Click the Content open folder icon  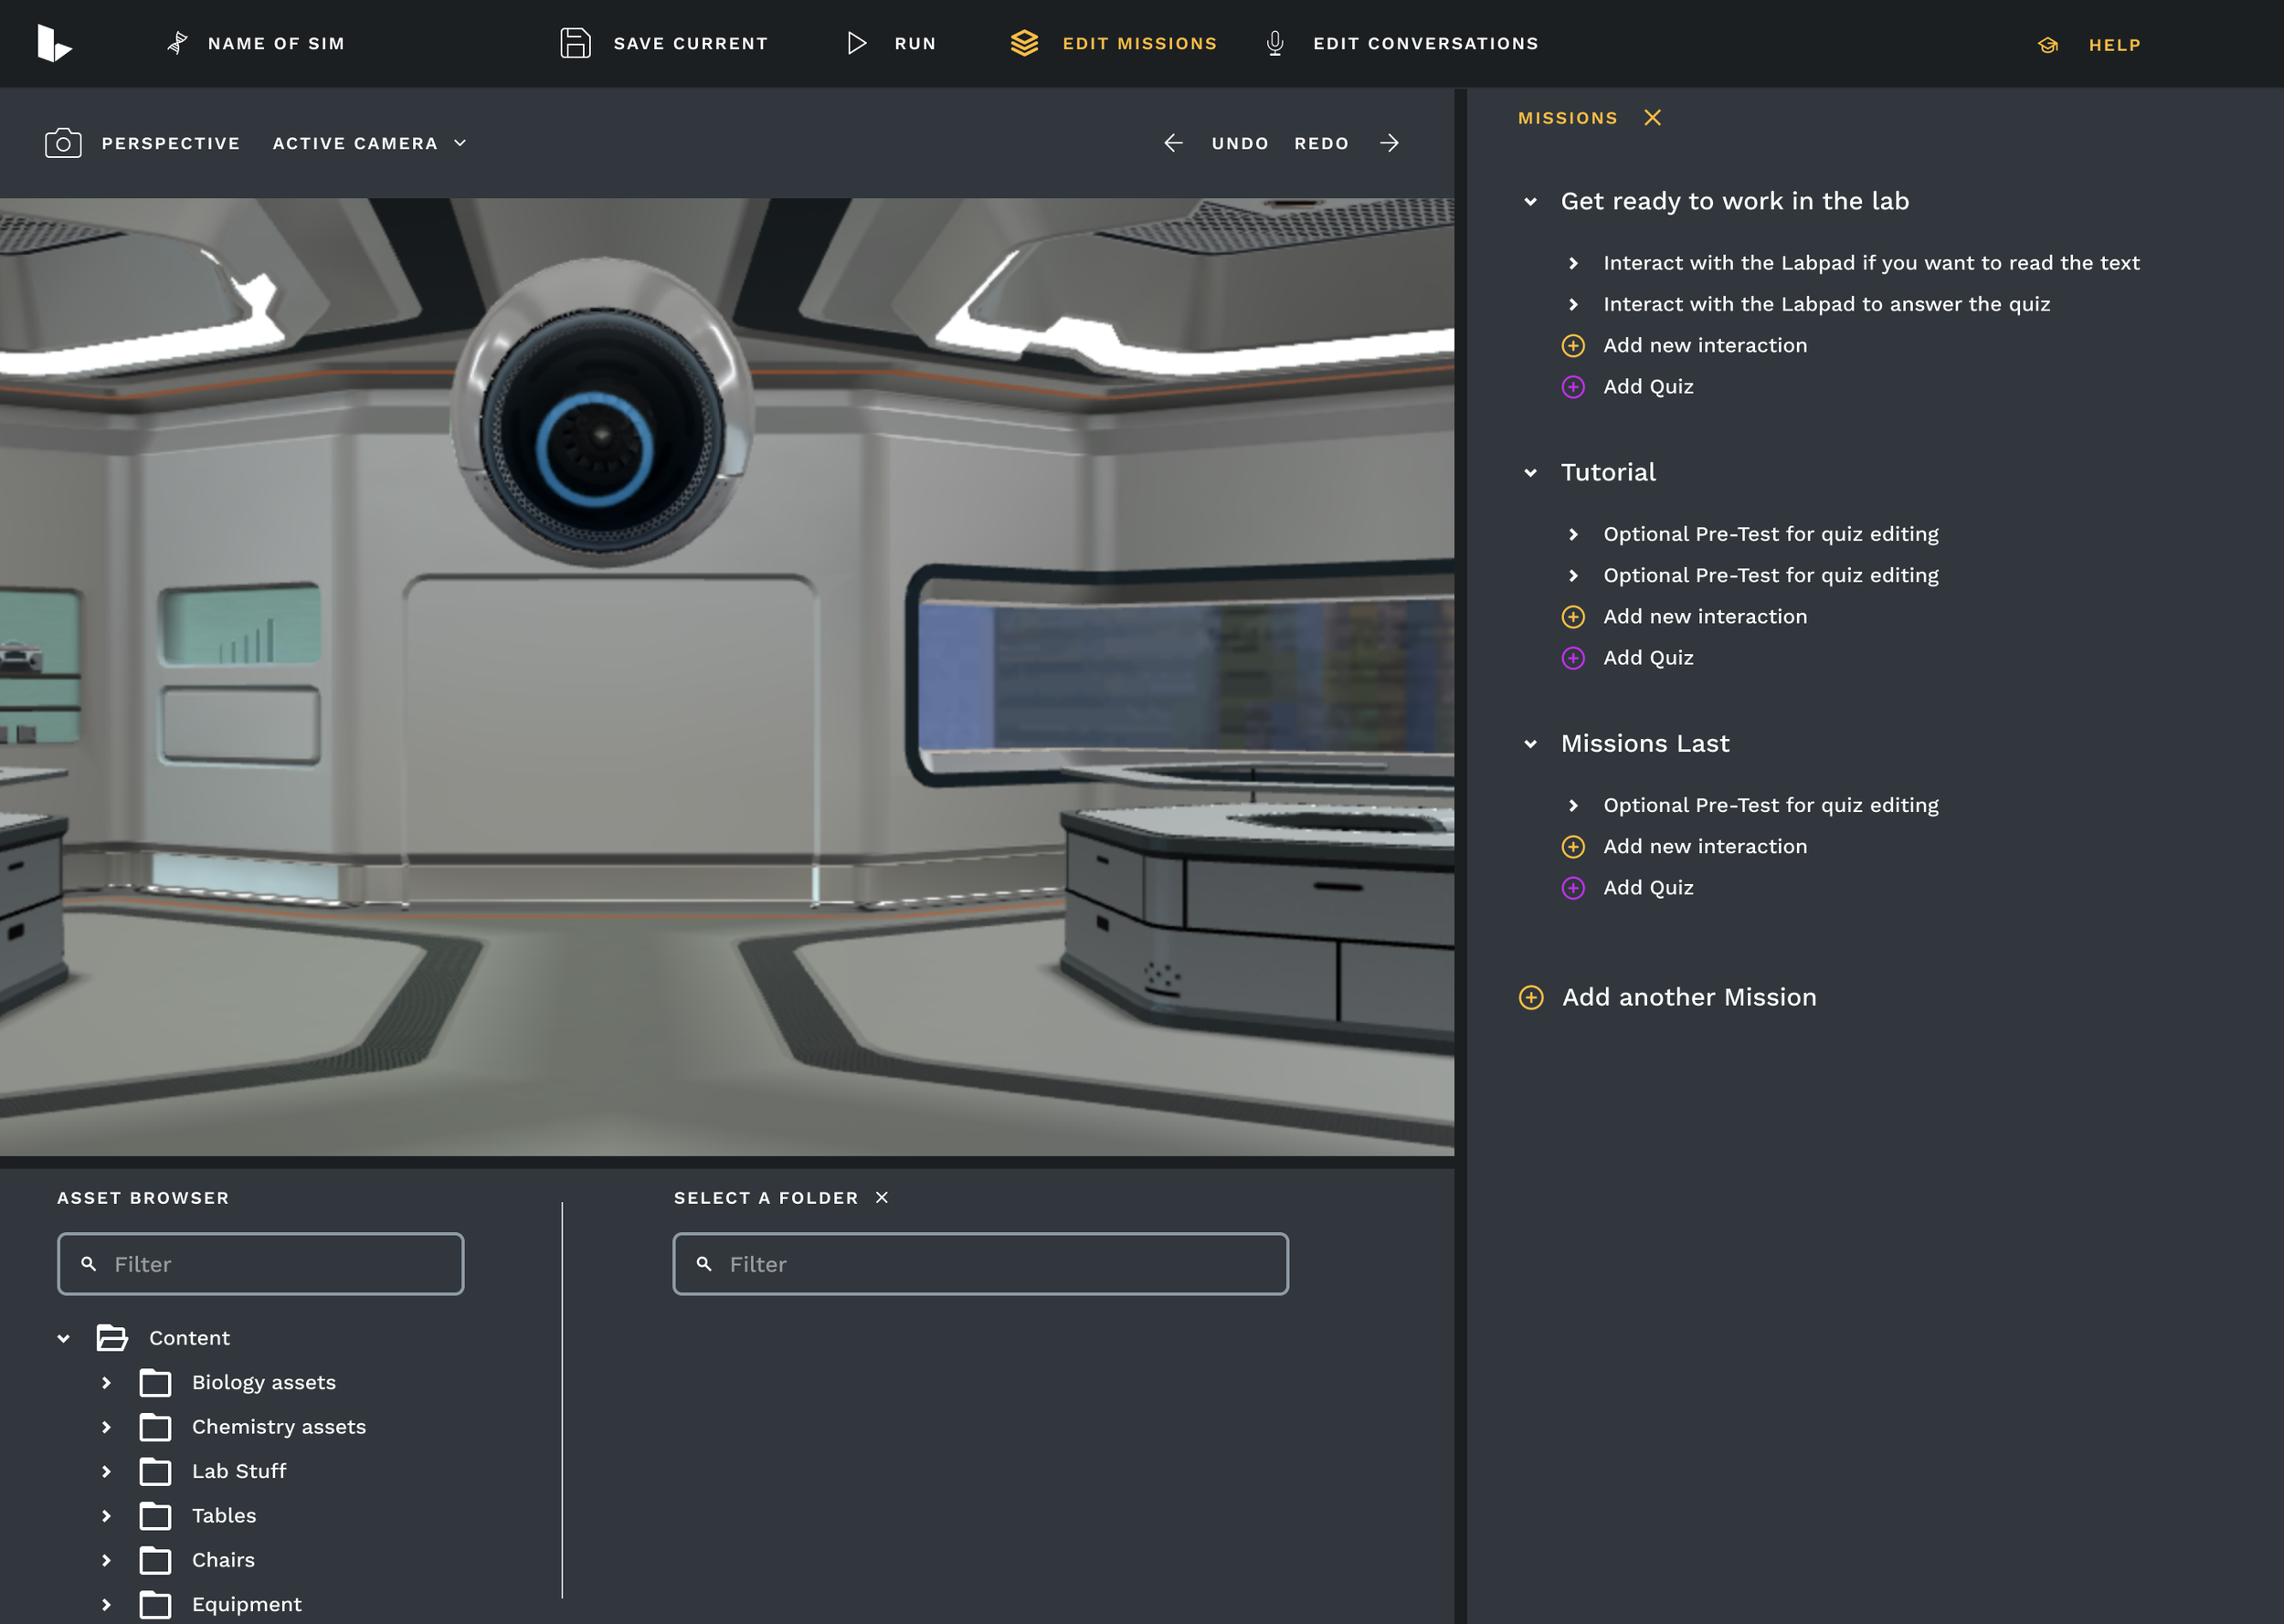coord(112,1338)
